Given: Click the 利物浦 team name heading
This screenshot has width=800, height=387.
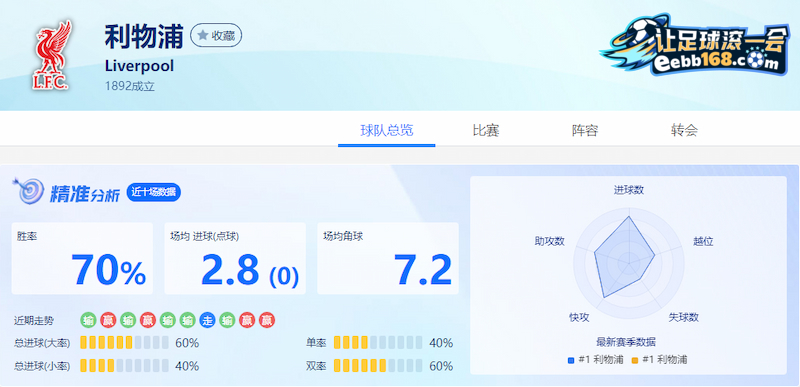Looking at the screenshot, I should [x=144, y=37].
